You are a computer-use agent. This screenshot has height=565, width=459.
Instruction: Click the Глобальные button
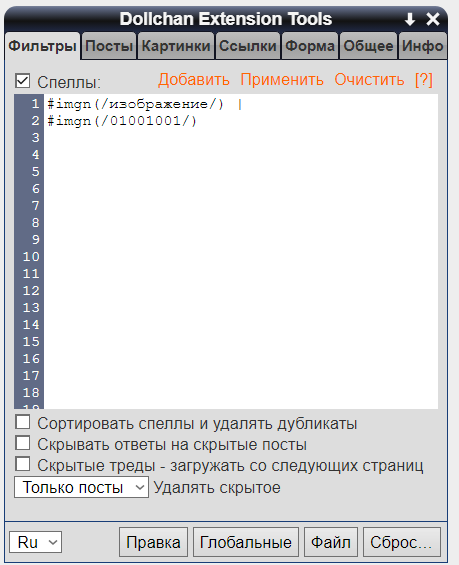pos(246,542)
